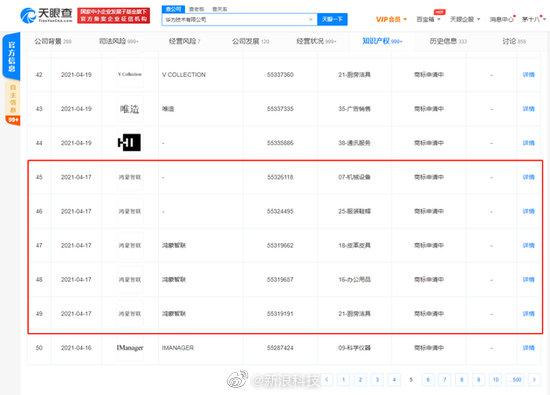The image size is (550, 395).
Task: Open the 天眼企服 dropdown menu
Action: pos(465,19)
